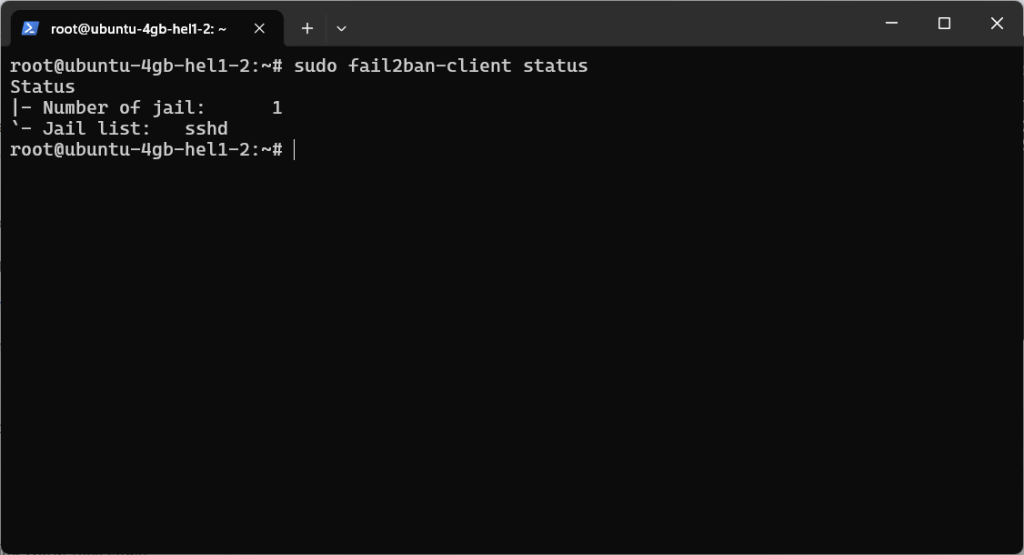
Task: Click the 'Number of jail:' label
Action: click(x=123, y=108)
